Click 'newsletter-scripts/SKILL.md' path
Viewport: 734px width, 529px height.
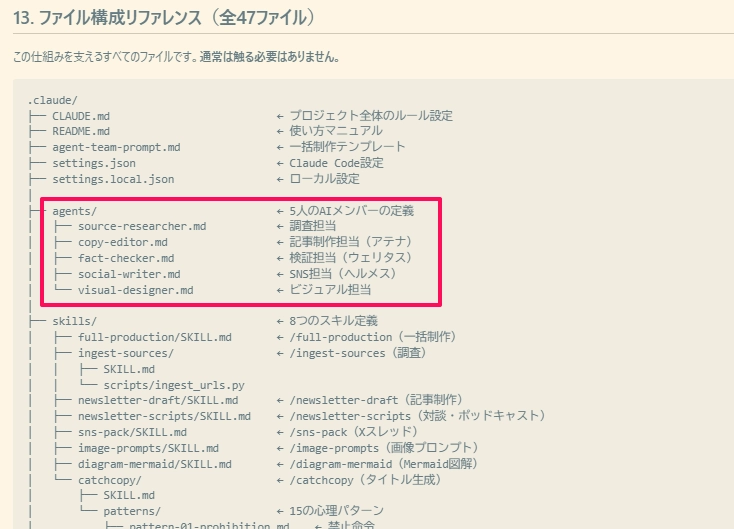(x=164, y=417)
